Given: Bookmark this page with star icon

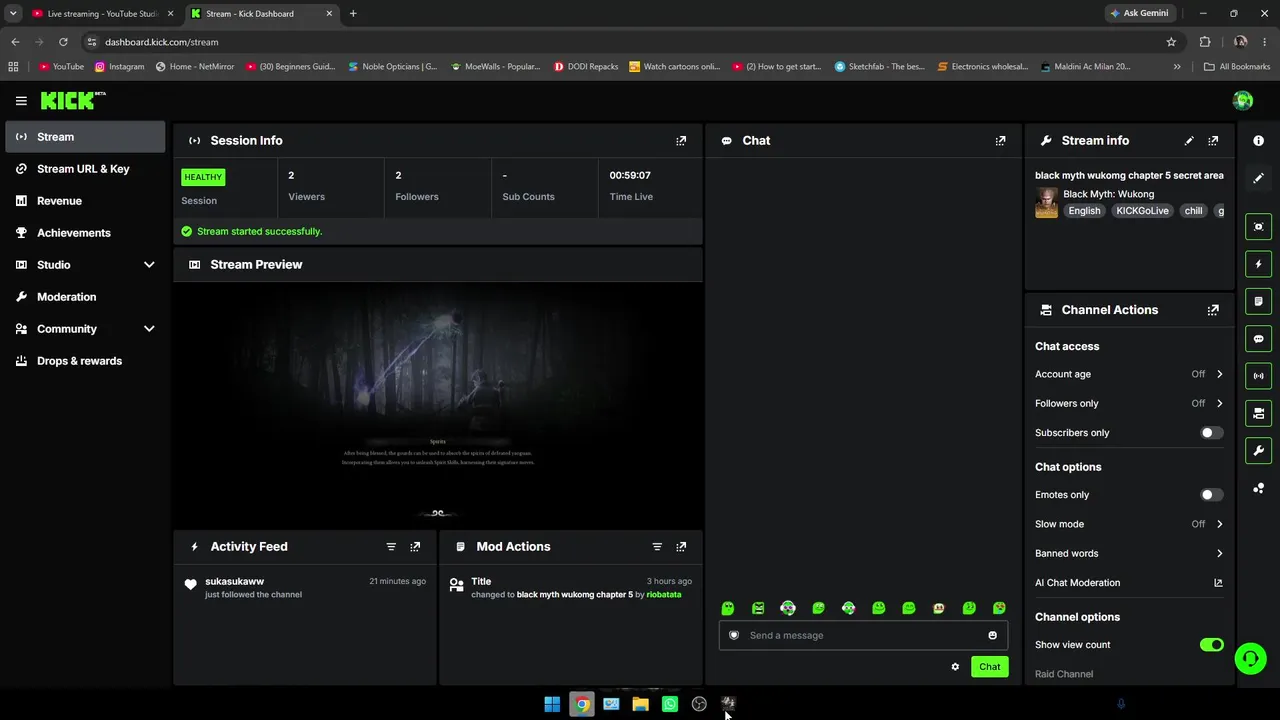Looking at the screenshot, I should (x=1171, y=42).
